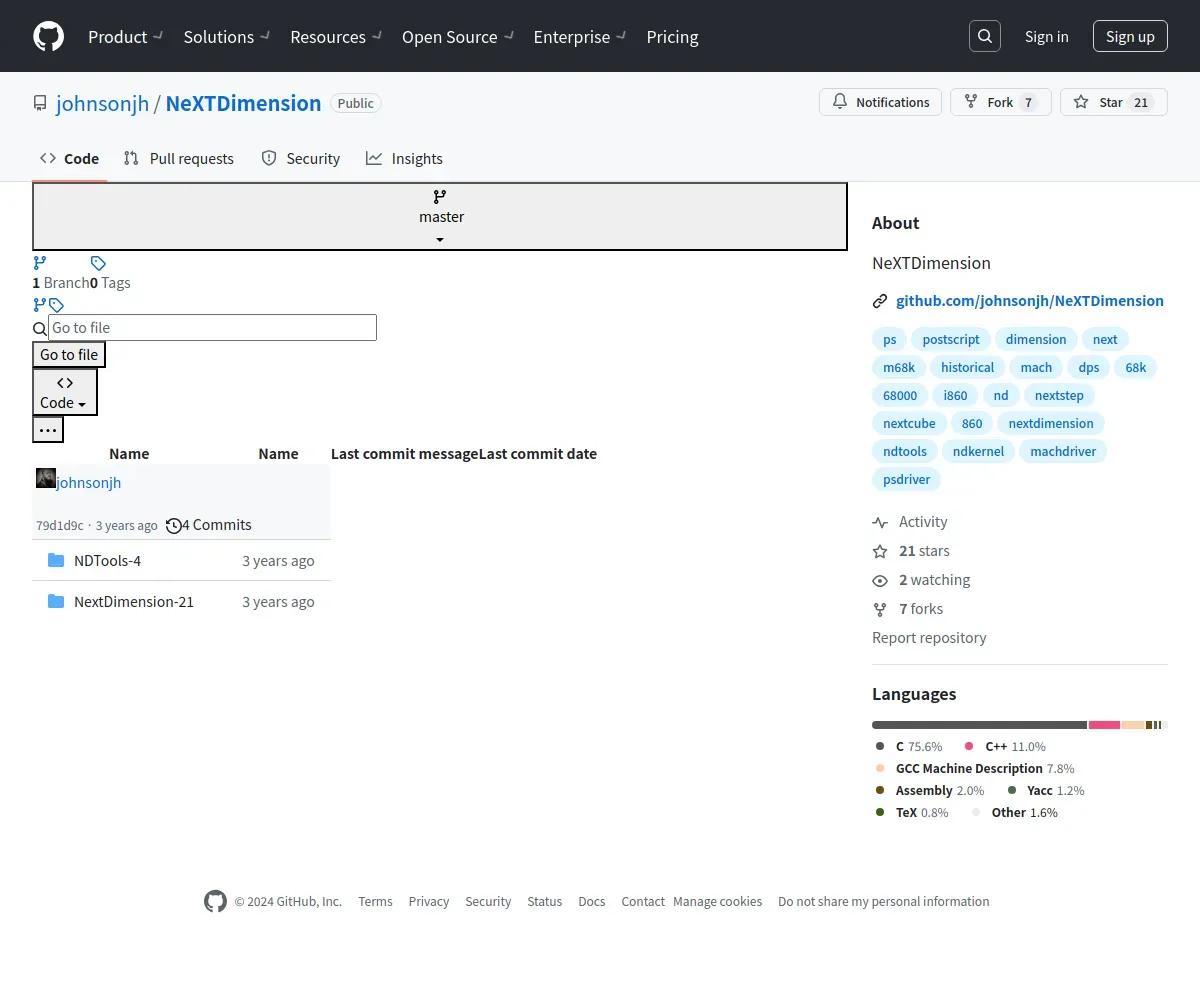
Task: Switch to the Insights tab
Action: [x=404, y=158]
